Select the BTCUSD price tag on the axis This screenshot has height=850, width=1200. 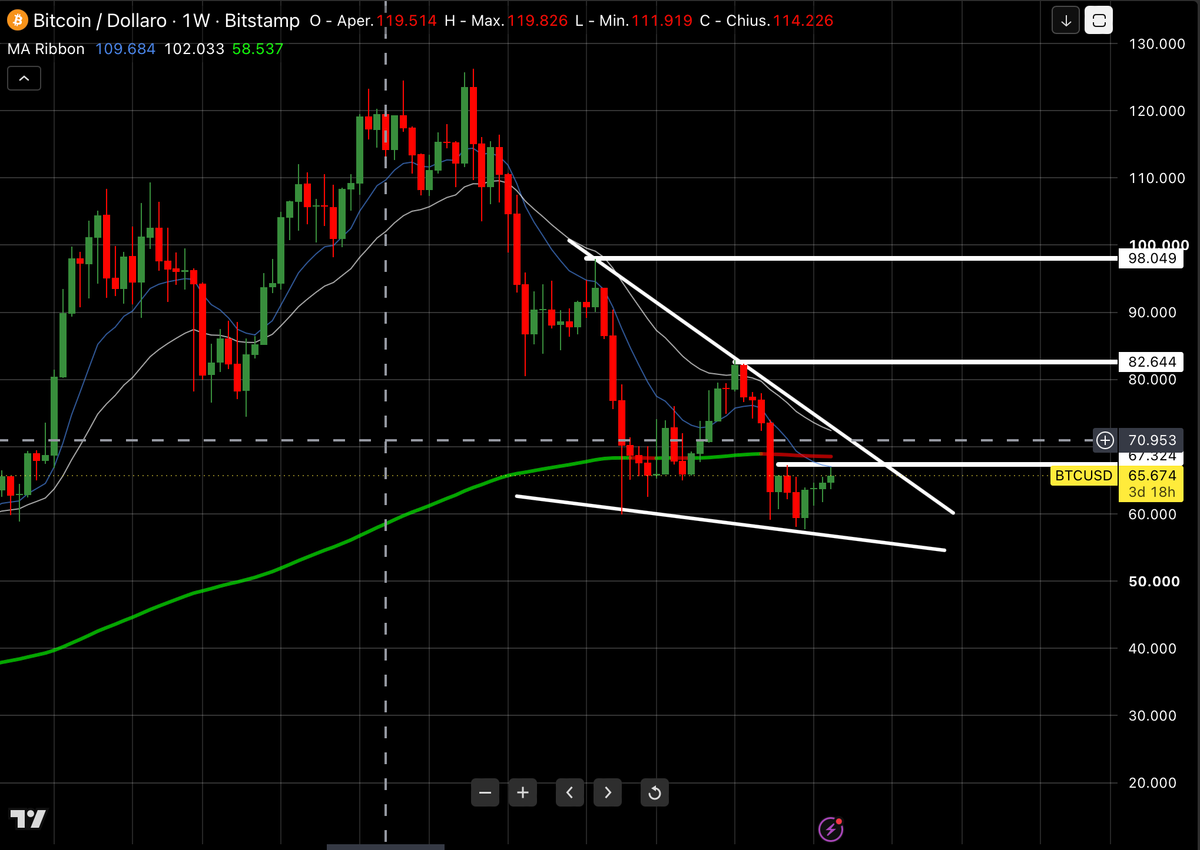pyautogui.click(x=1084, y=476)
